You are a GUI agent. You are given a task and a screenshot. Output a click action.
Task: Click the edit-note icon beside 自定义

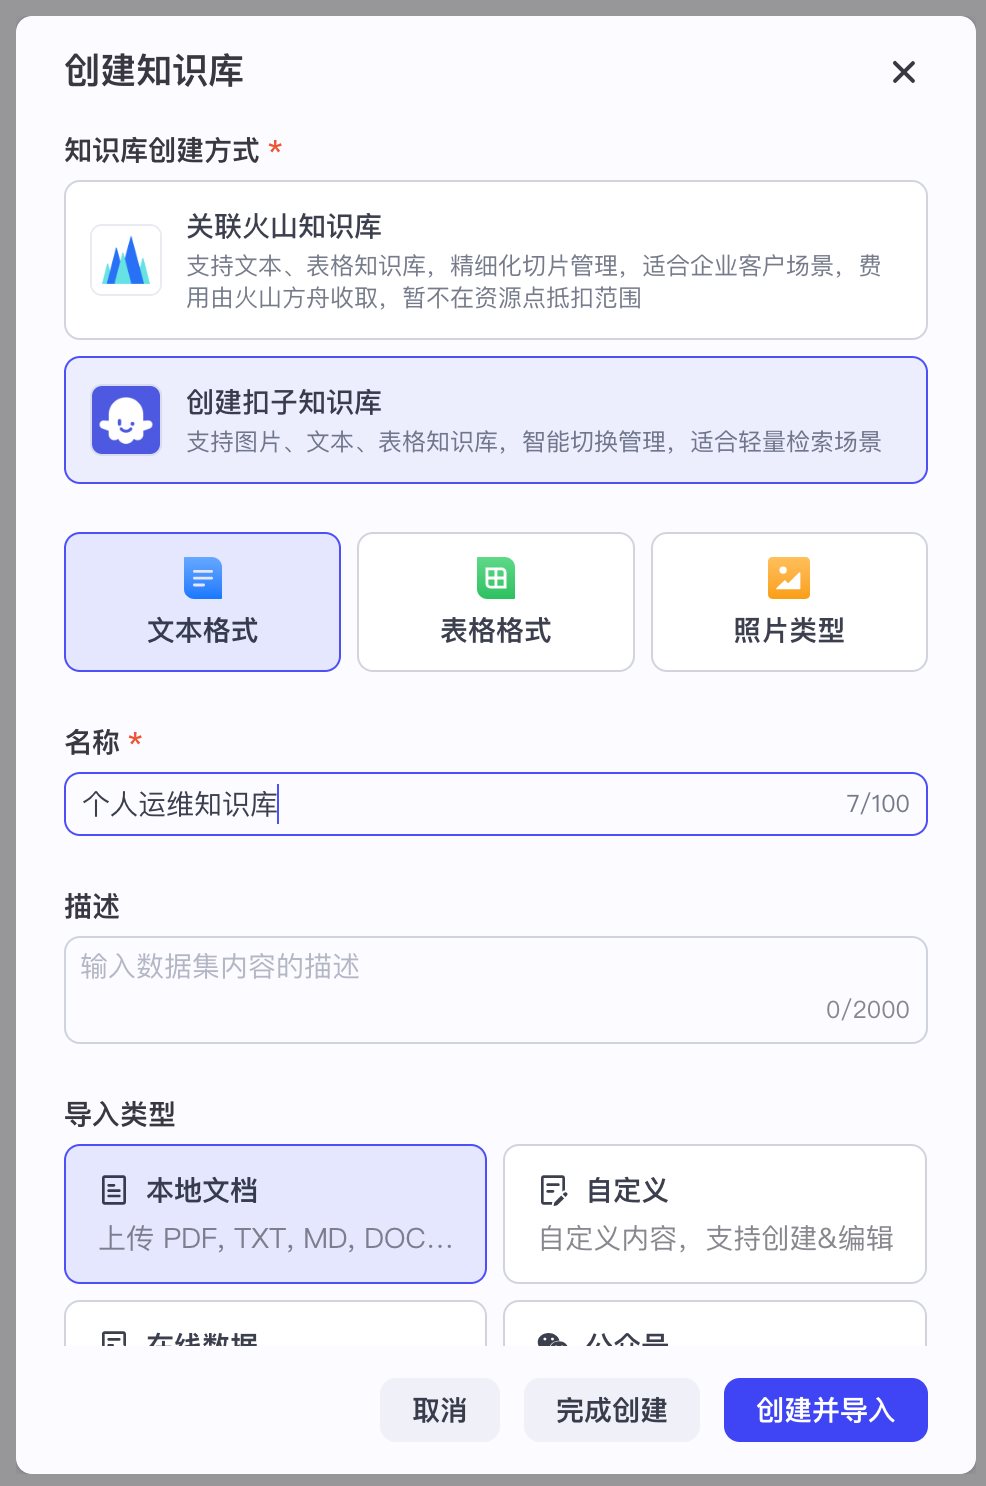pyautogui.click(x=553, y=1190)
